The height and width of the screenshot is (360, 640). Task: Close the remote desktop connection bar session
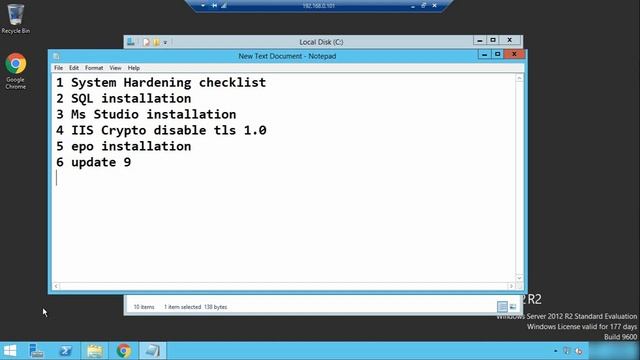(434, 6)
